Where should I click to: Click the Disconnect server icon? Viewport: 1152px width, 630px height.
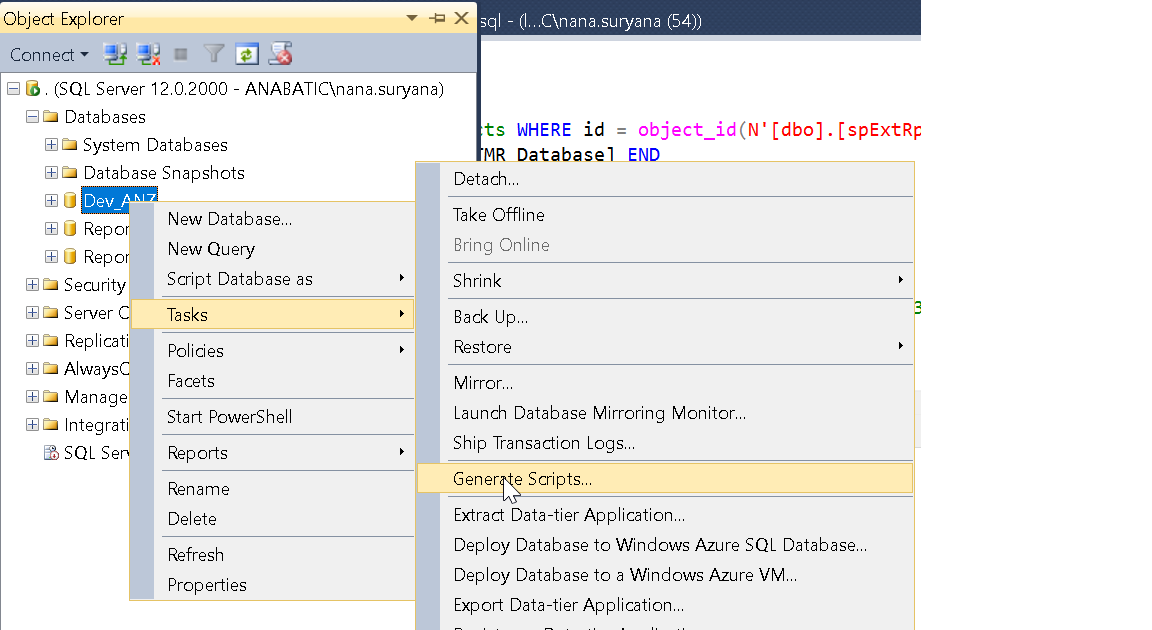point(149,55)
